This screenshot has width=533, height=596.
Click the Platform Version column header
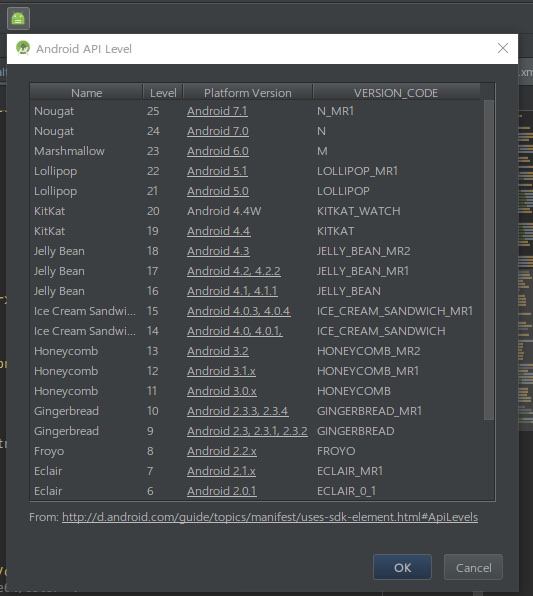click(248, 92)
